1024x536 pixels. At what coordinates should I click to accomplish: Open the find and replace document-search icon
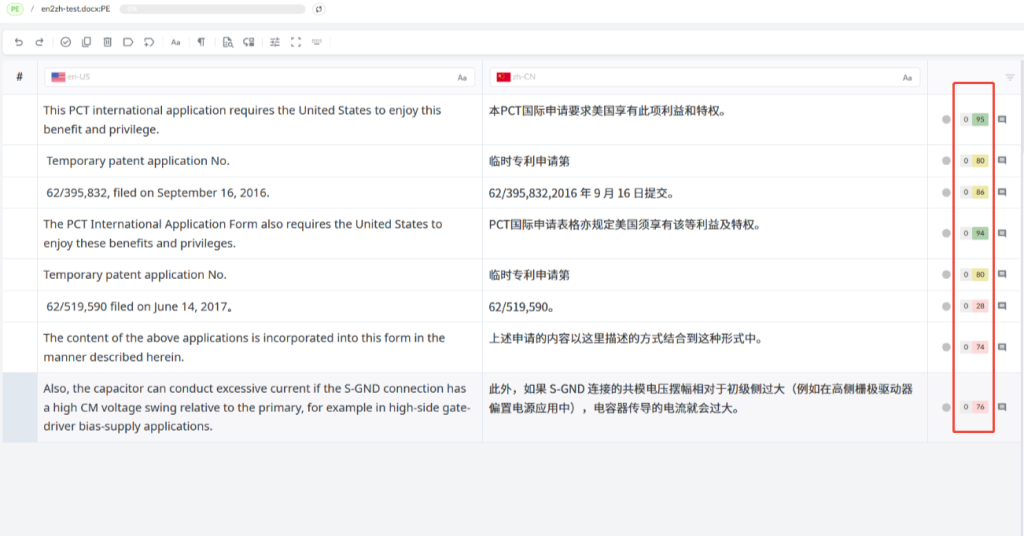pos(227,42)
